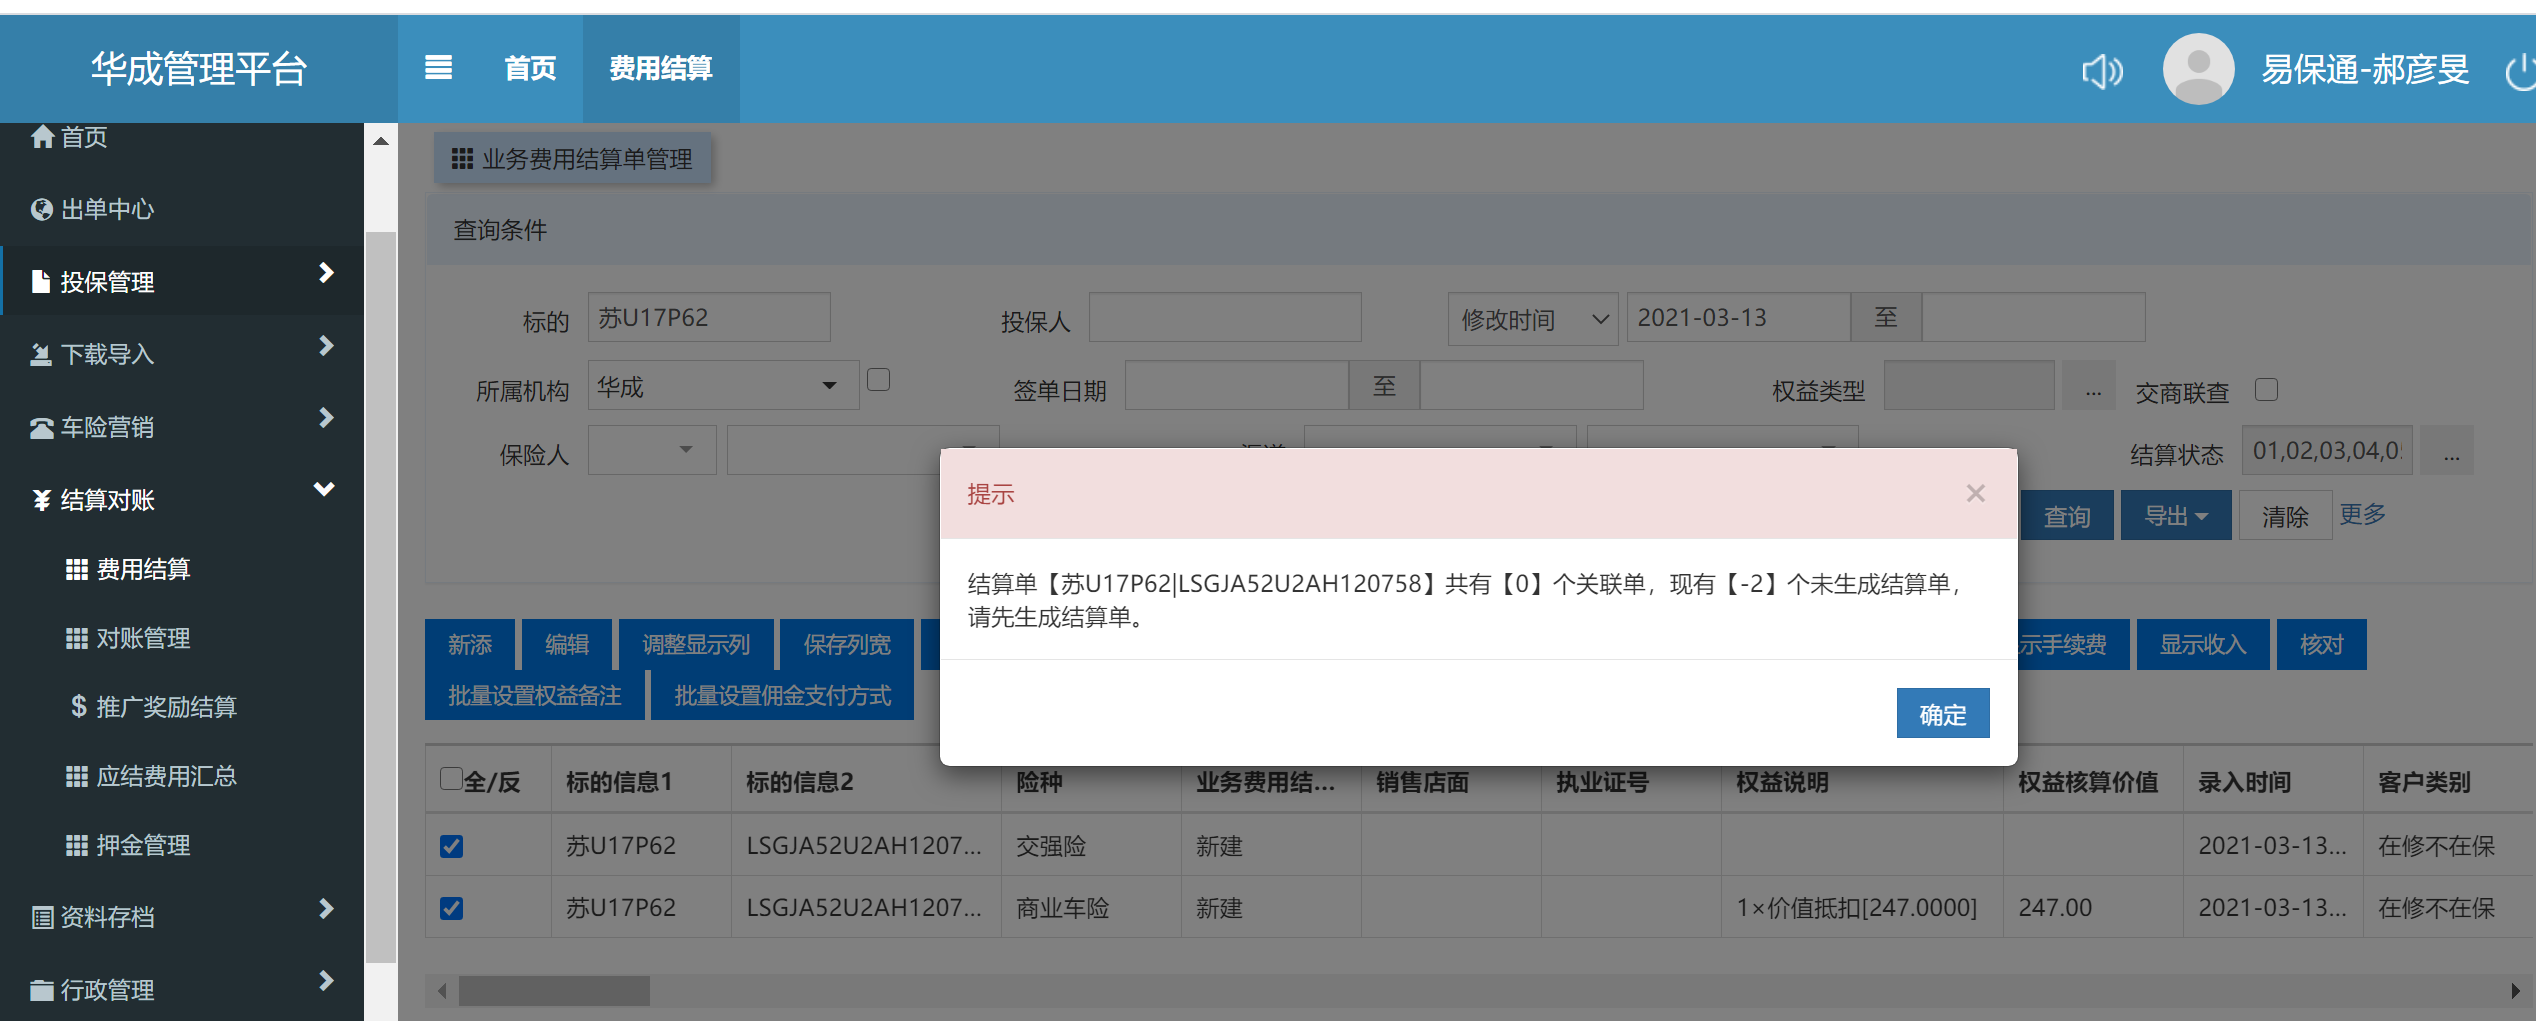
Task: Enable the 交商联查 checkbox
Action: (x=2267, y=389)
